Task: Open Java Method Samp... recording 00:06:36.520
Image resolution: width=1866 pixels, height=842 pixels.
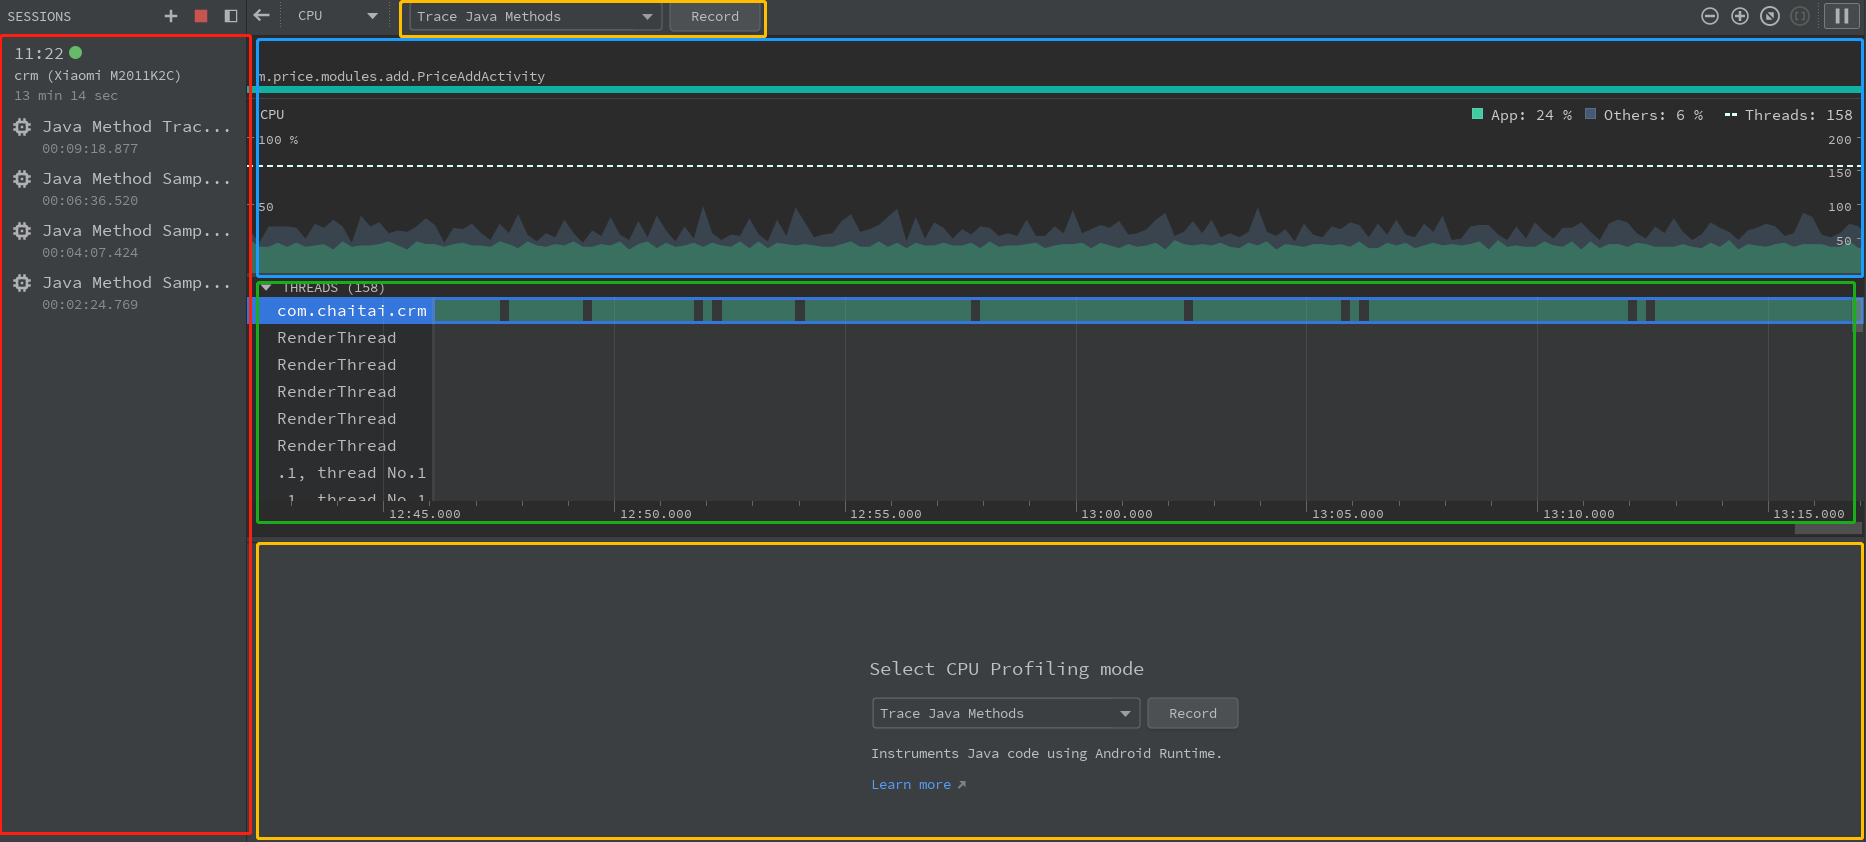Action: pyautogui.click(x=124, y=189)
